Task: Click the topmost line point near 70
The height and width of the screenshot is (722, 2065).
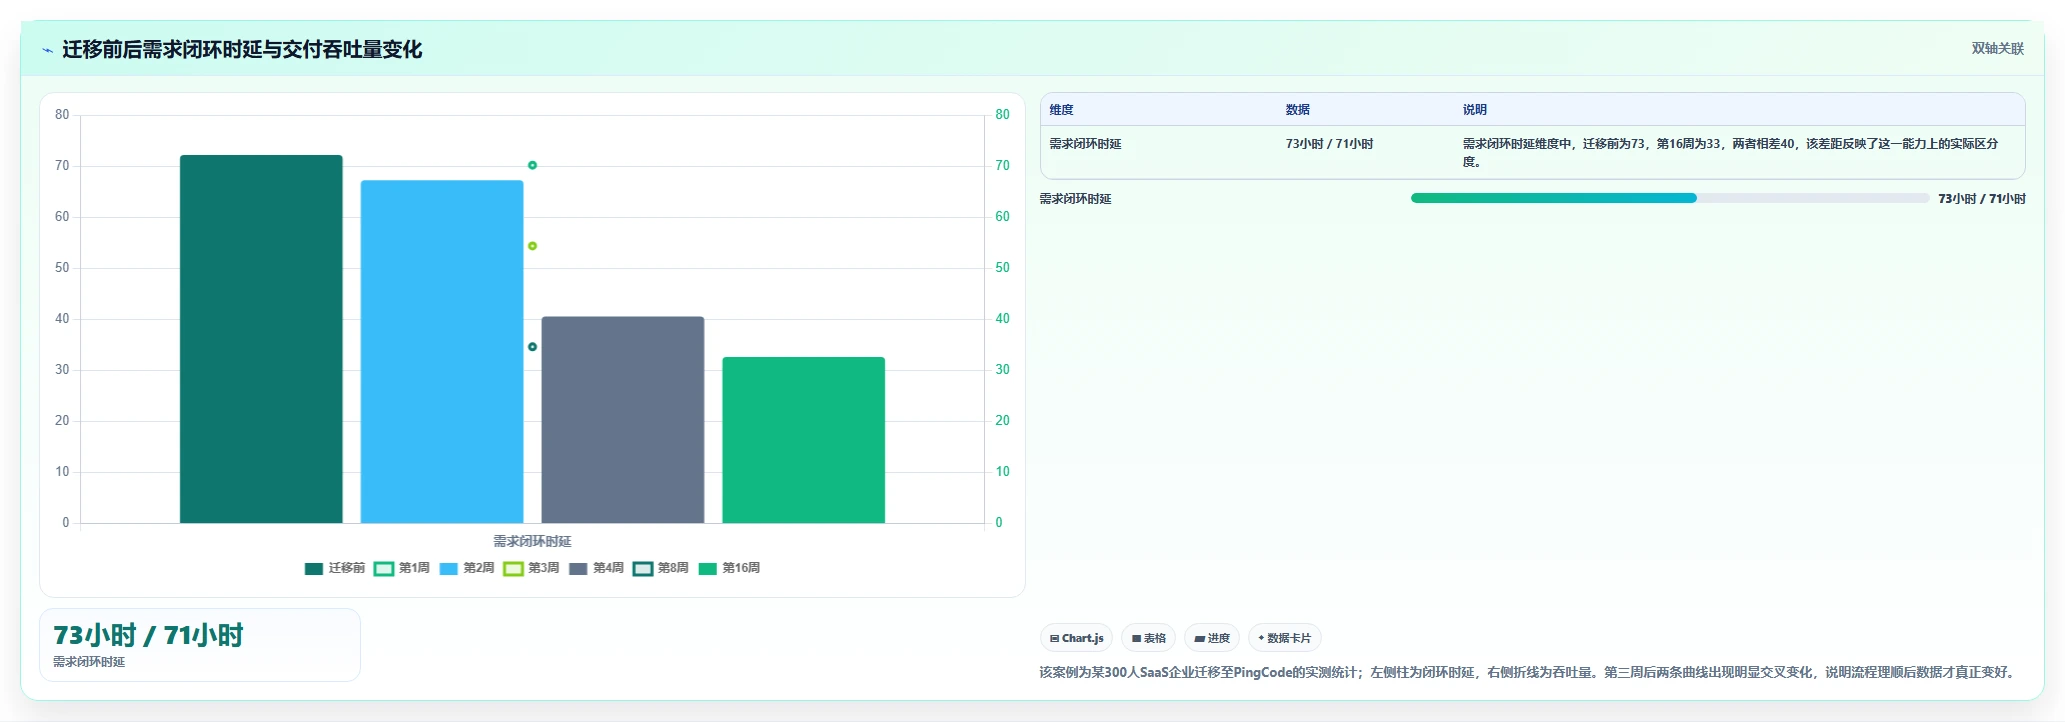Action: [532, 165]
